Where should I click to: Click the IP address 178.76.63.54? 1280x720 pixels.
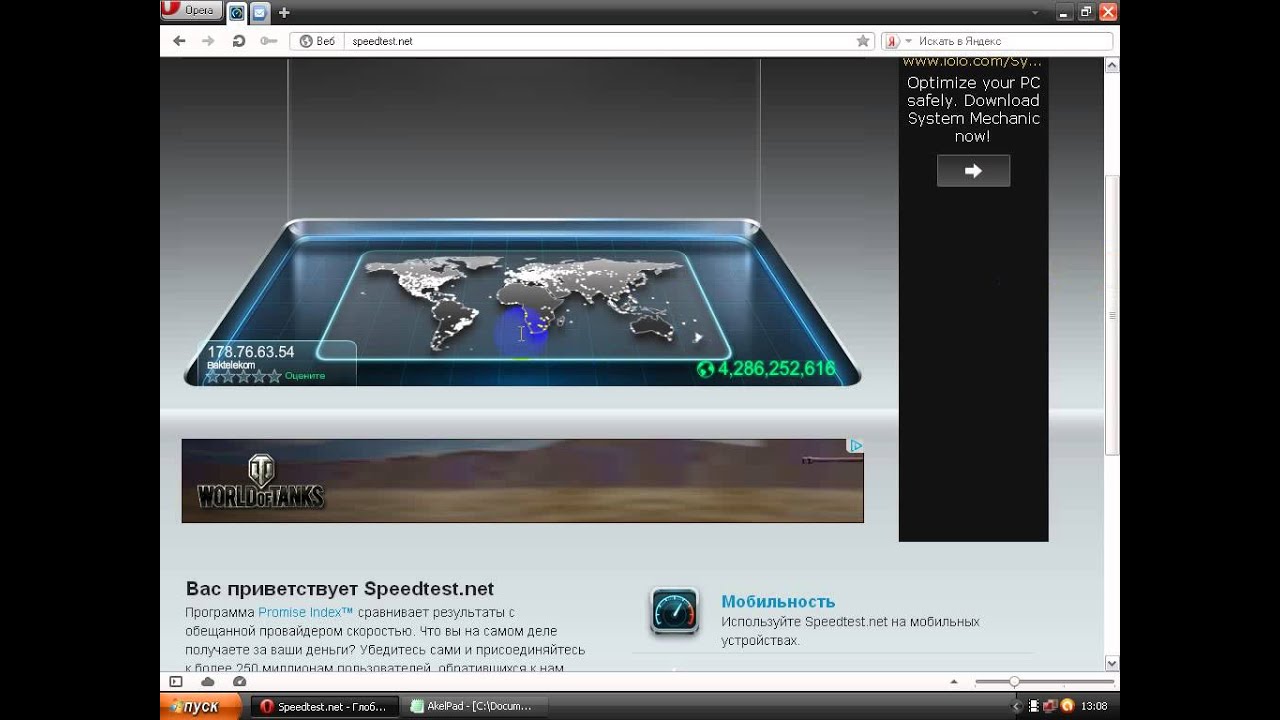point(251,352)
